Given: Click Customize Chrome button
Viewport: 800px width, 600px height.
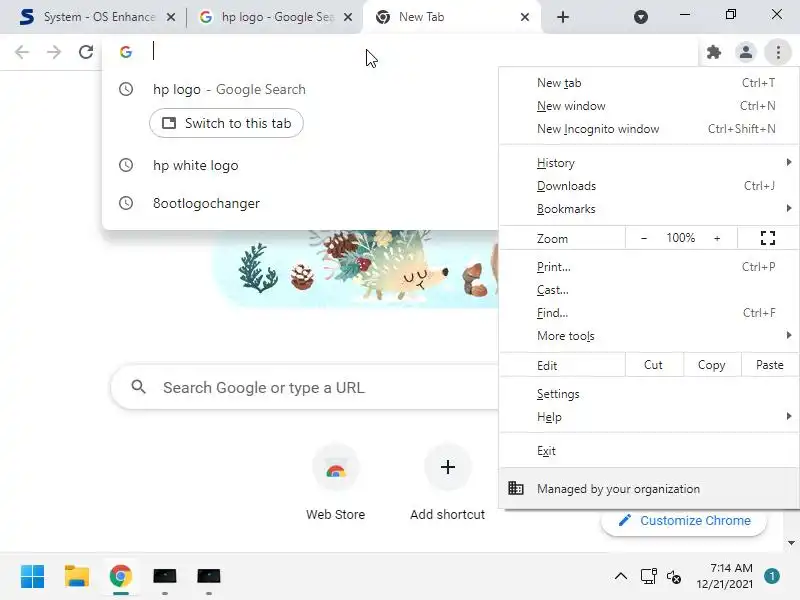Looking at the screenshot, I should click(684, 521).
